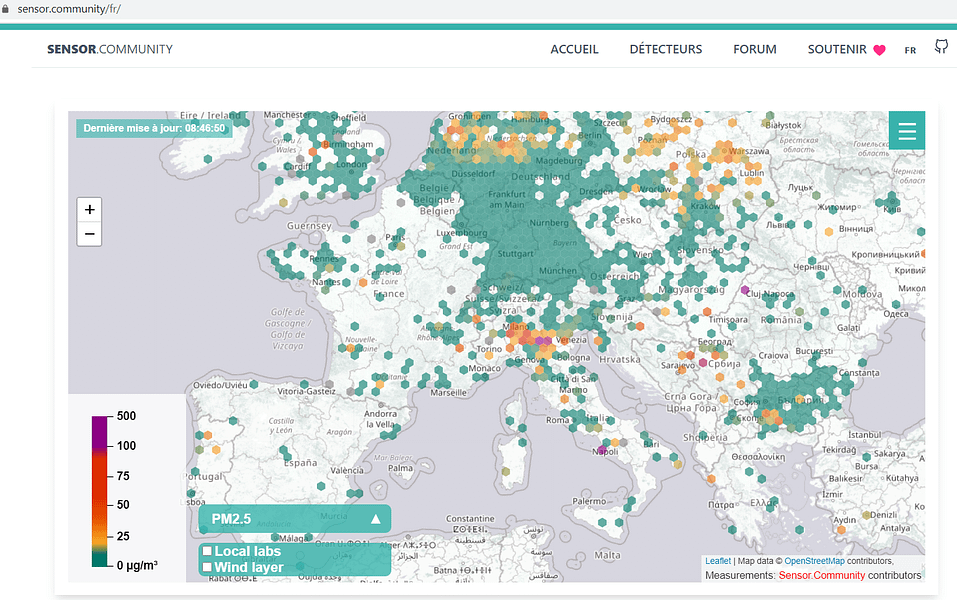Click the 'Malta' map label
The width and height of the screenshot is (957, 600).
607,555
